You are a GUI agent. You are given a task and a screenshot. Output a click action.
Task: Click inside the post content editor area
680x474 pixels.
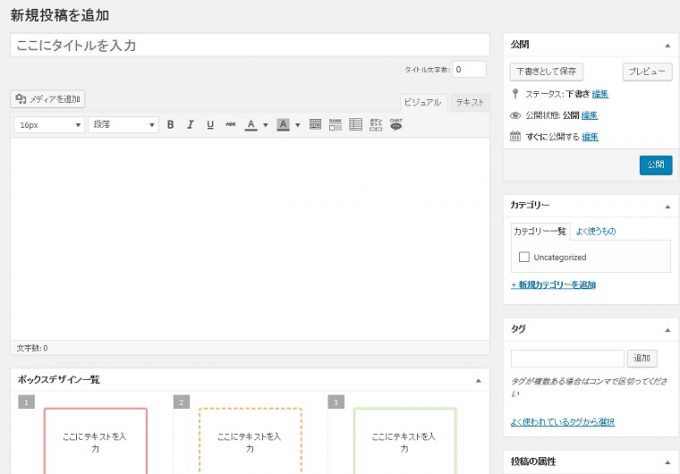(x=250, y=239)
